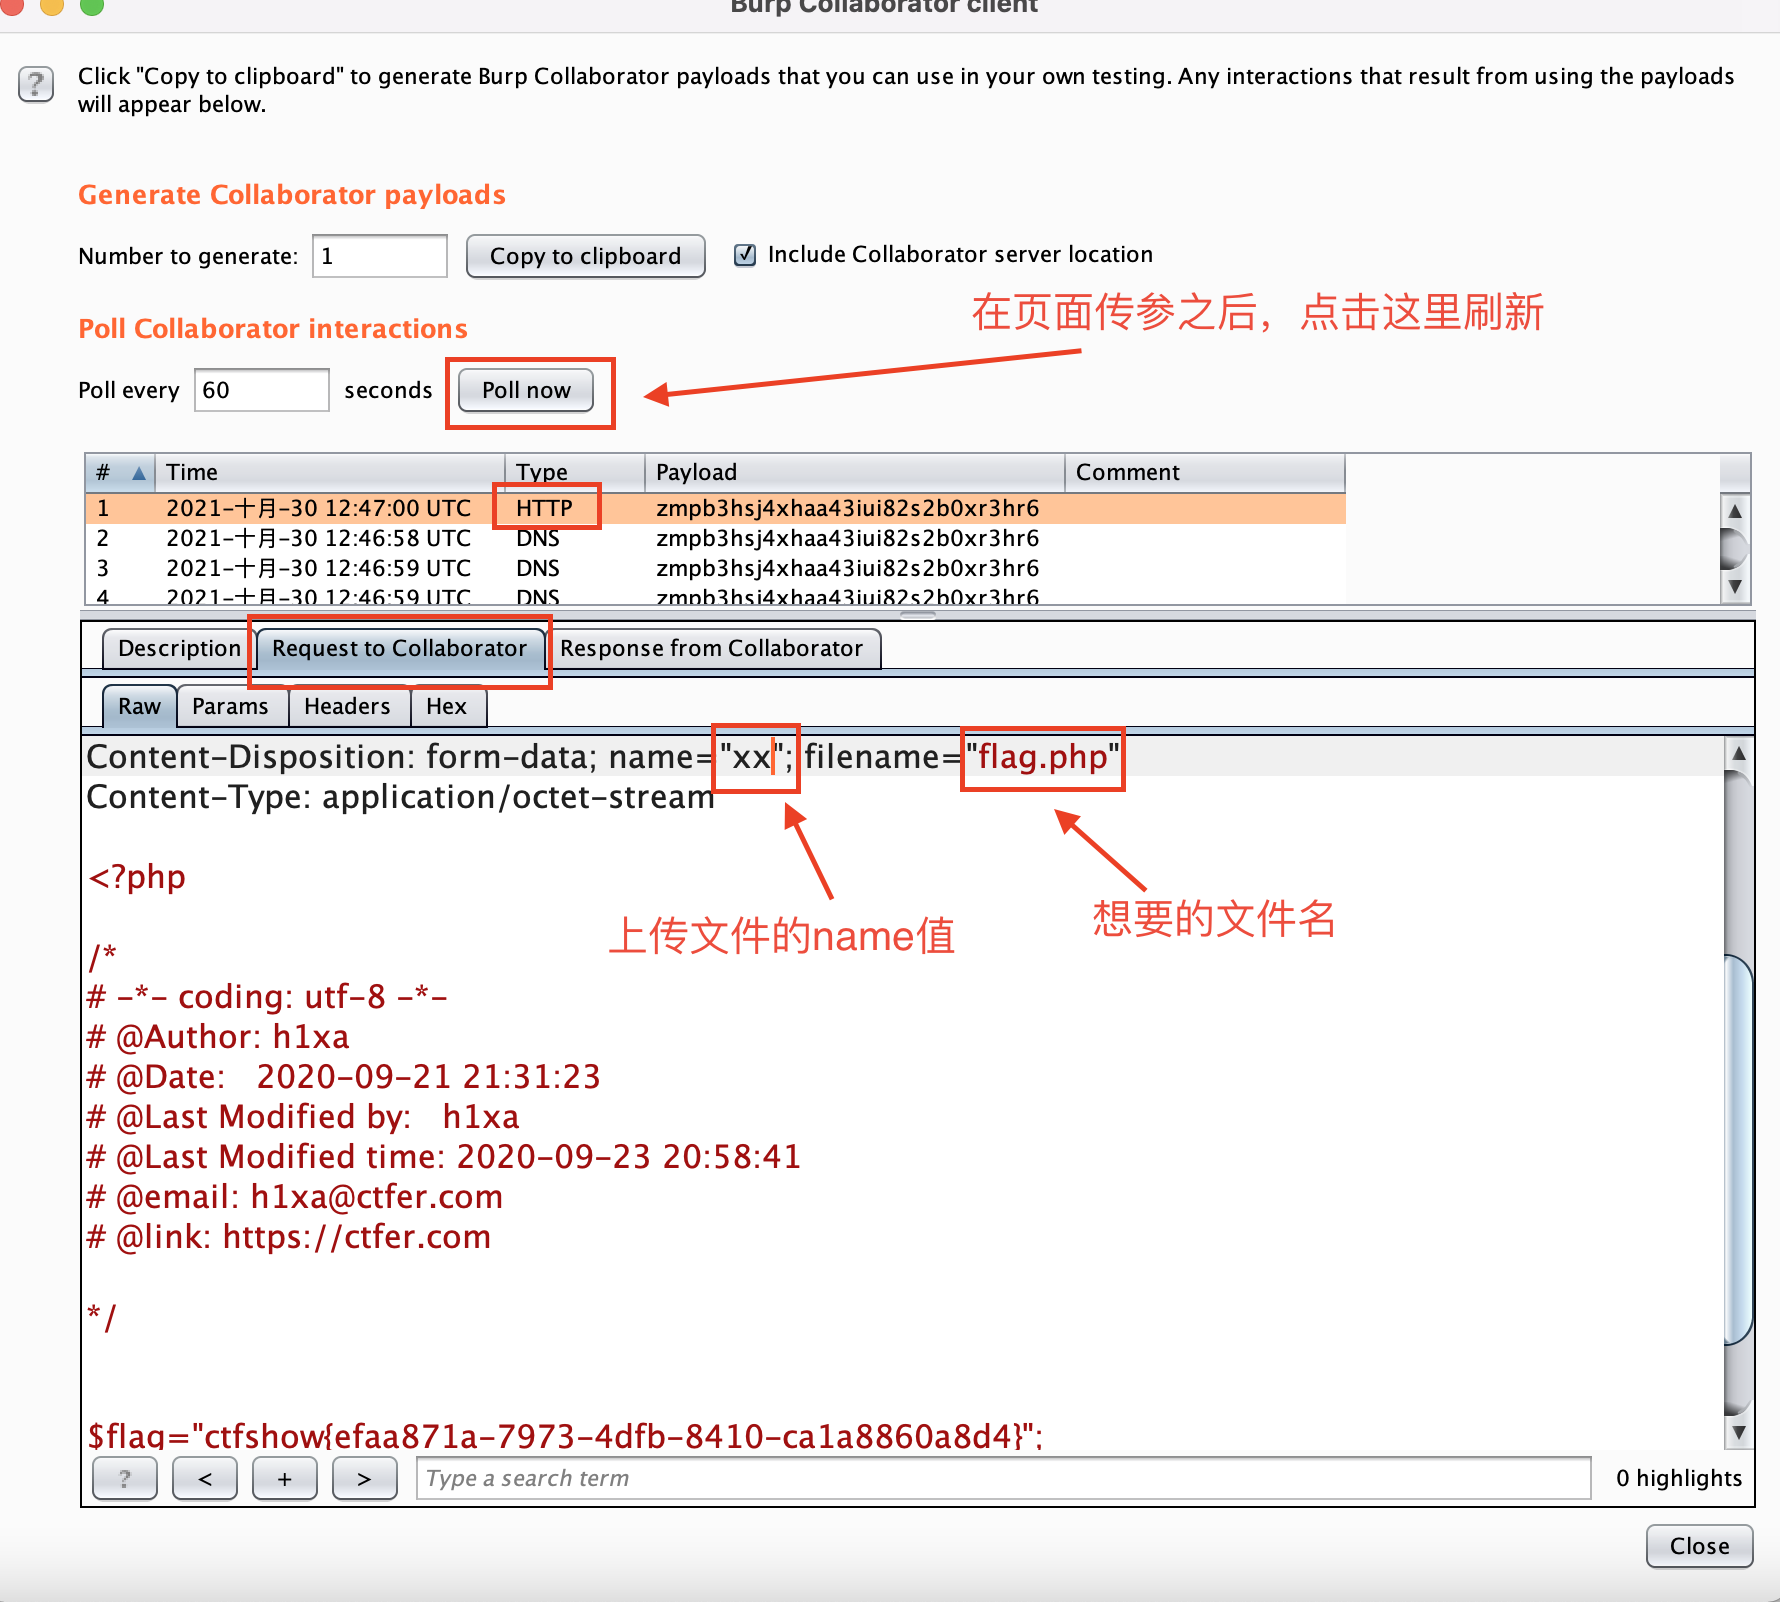Click the Copy to clipboard button

point(585,256)
